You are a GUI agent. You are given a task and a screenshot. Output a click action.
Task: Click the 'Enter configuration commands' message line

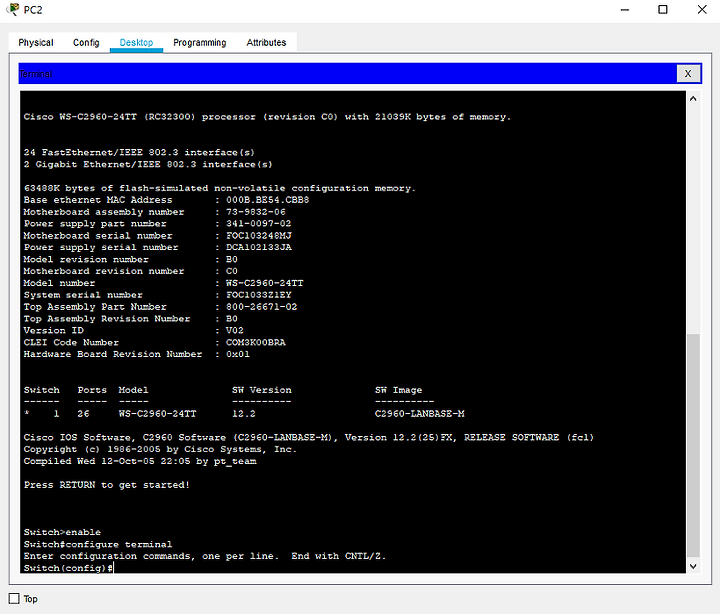(x=205, y=556)
